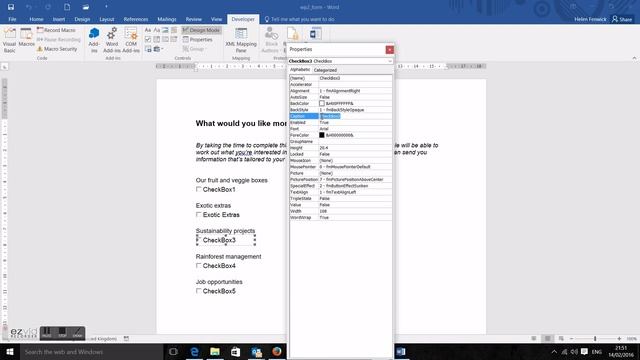Switch to the Review tab
640x360 pixels.
pos(193,19)
